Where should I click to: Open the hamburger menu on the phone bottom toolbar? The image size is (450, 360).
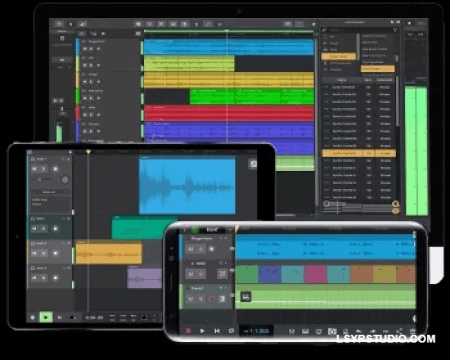point(412,331)
